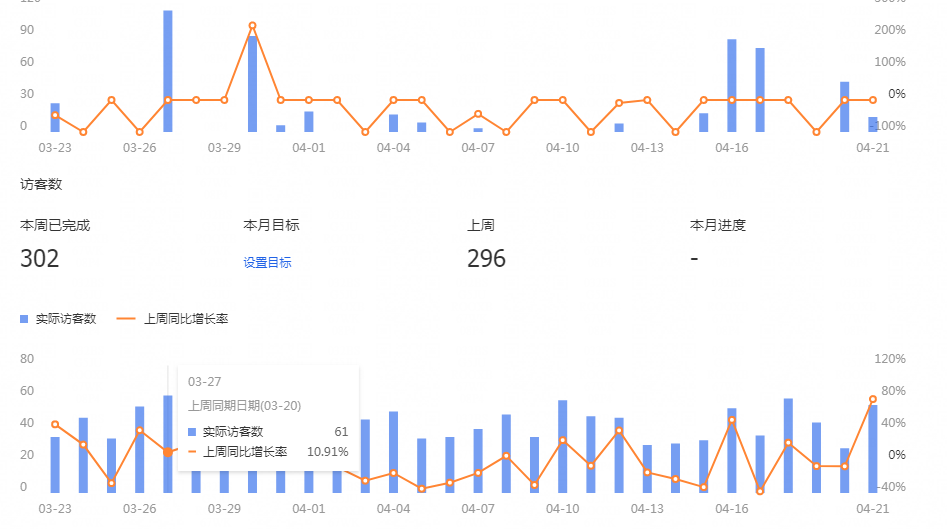This screenshot has width=947, height=529.
Task: Select the 本月目标 label
Action: [271, 225]
